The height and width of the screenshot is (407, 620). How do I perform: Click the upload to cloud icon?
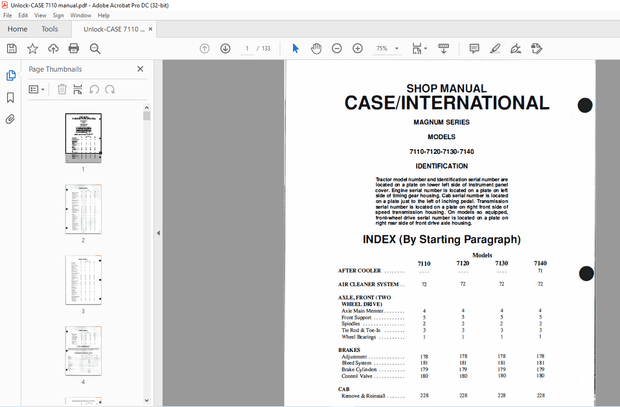(53, 49)
